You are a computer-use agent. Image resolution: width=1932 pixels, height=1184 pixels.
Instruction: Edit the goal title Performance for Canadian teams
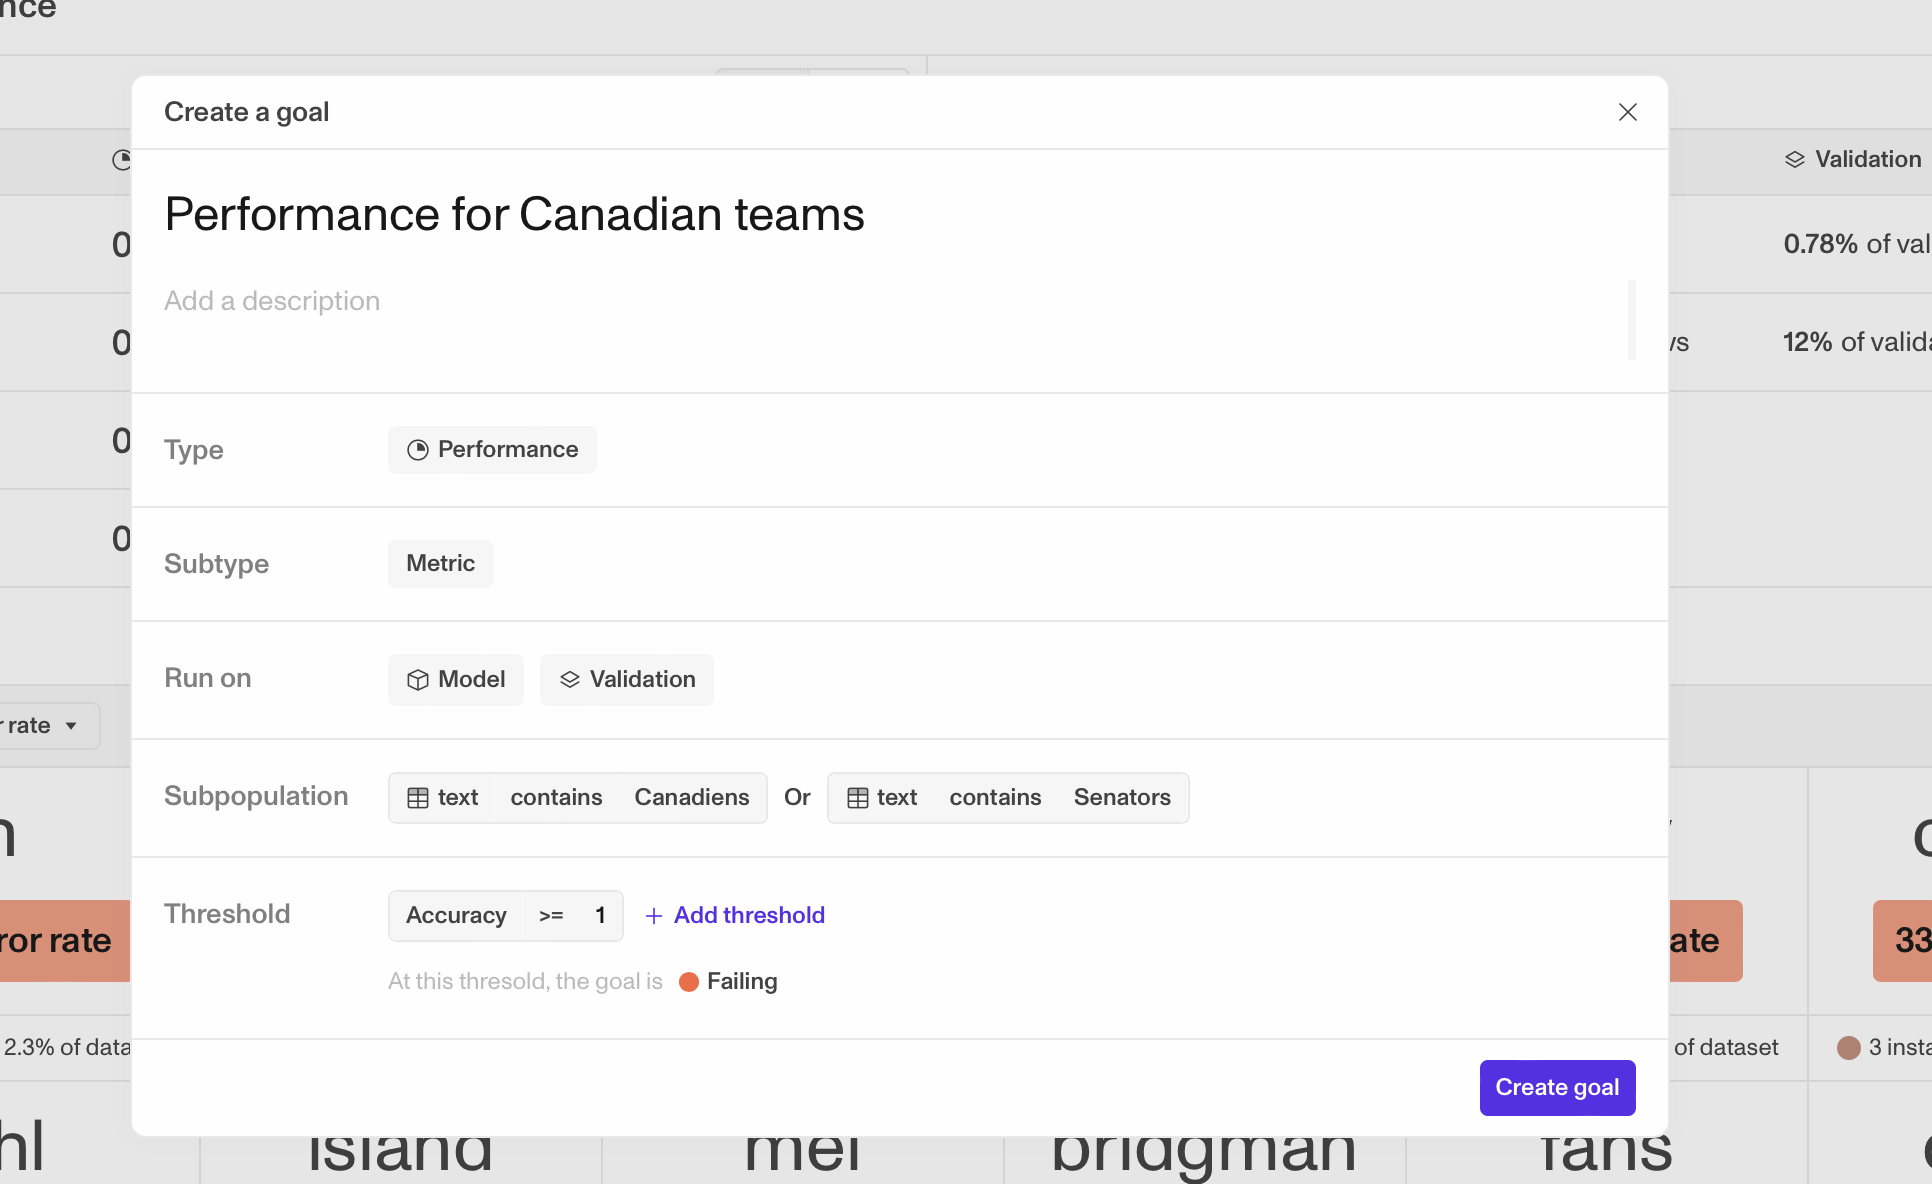coord(514,215)
